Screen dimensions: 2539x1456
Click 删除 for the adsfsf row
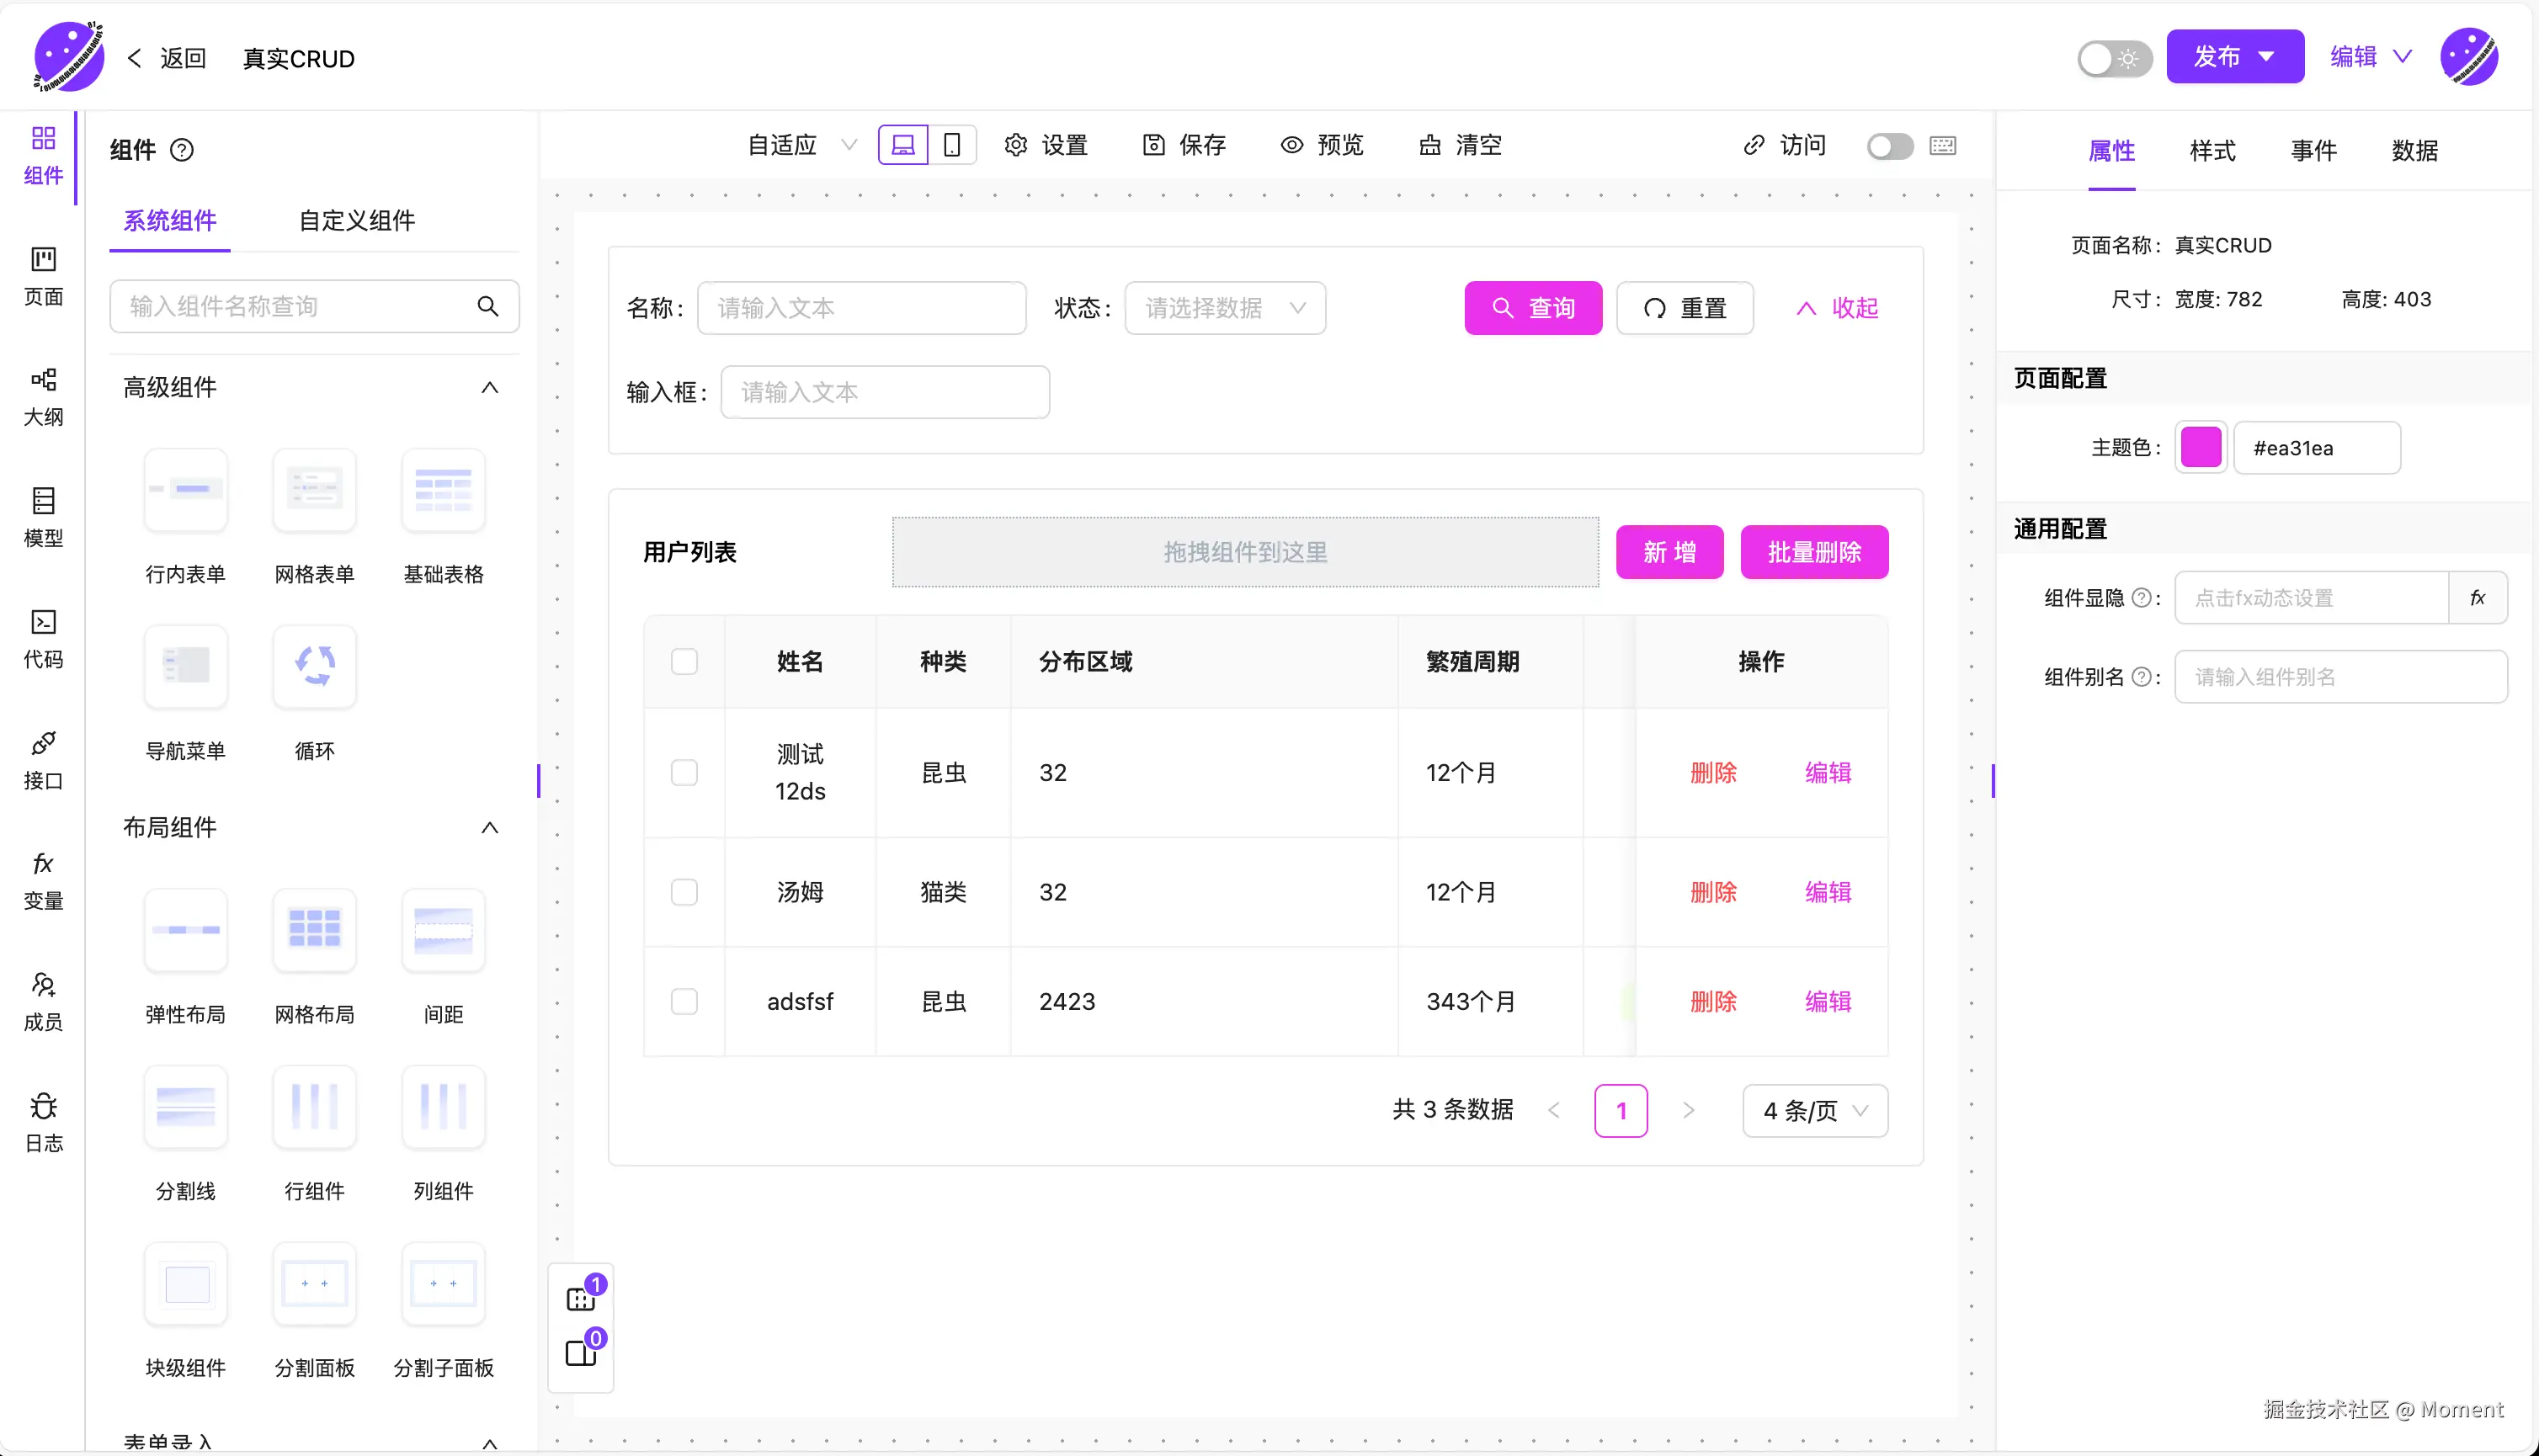(x=1712, y=1001)
